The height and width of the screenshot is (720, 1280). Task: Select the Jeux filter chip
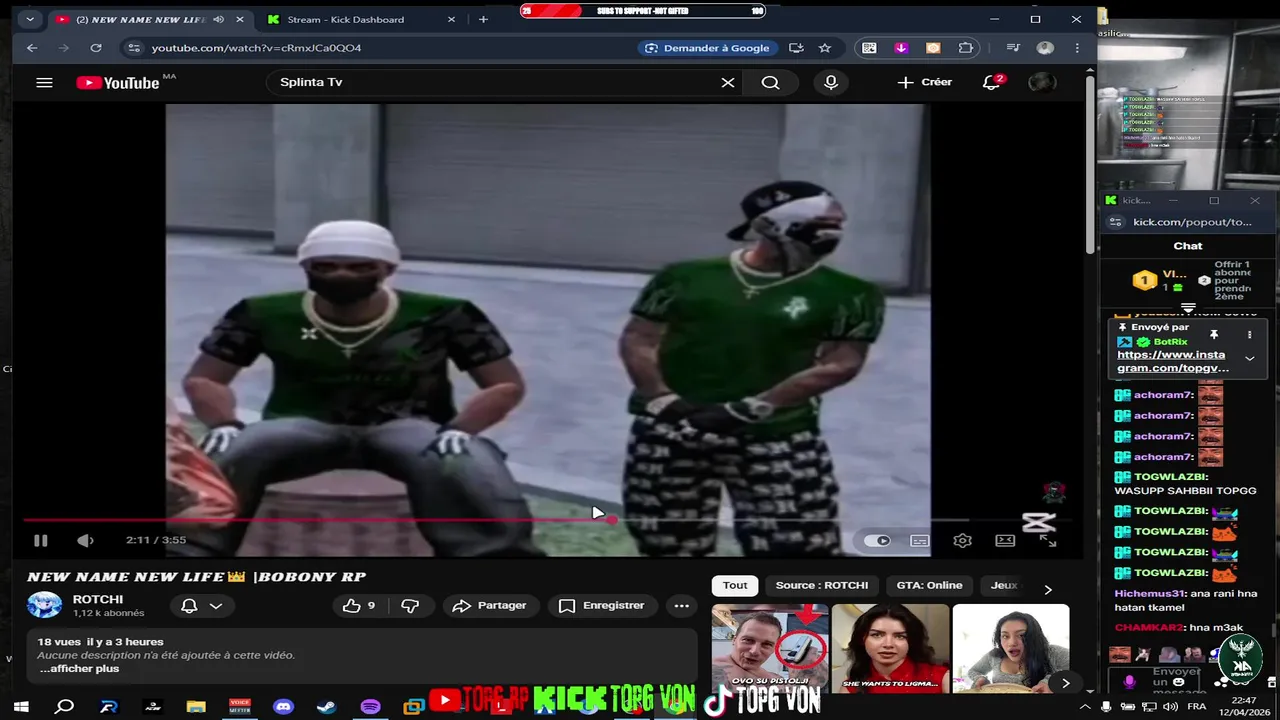point(1003,586)
